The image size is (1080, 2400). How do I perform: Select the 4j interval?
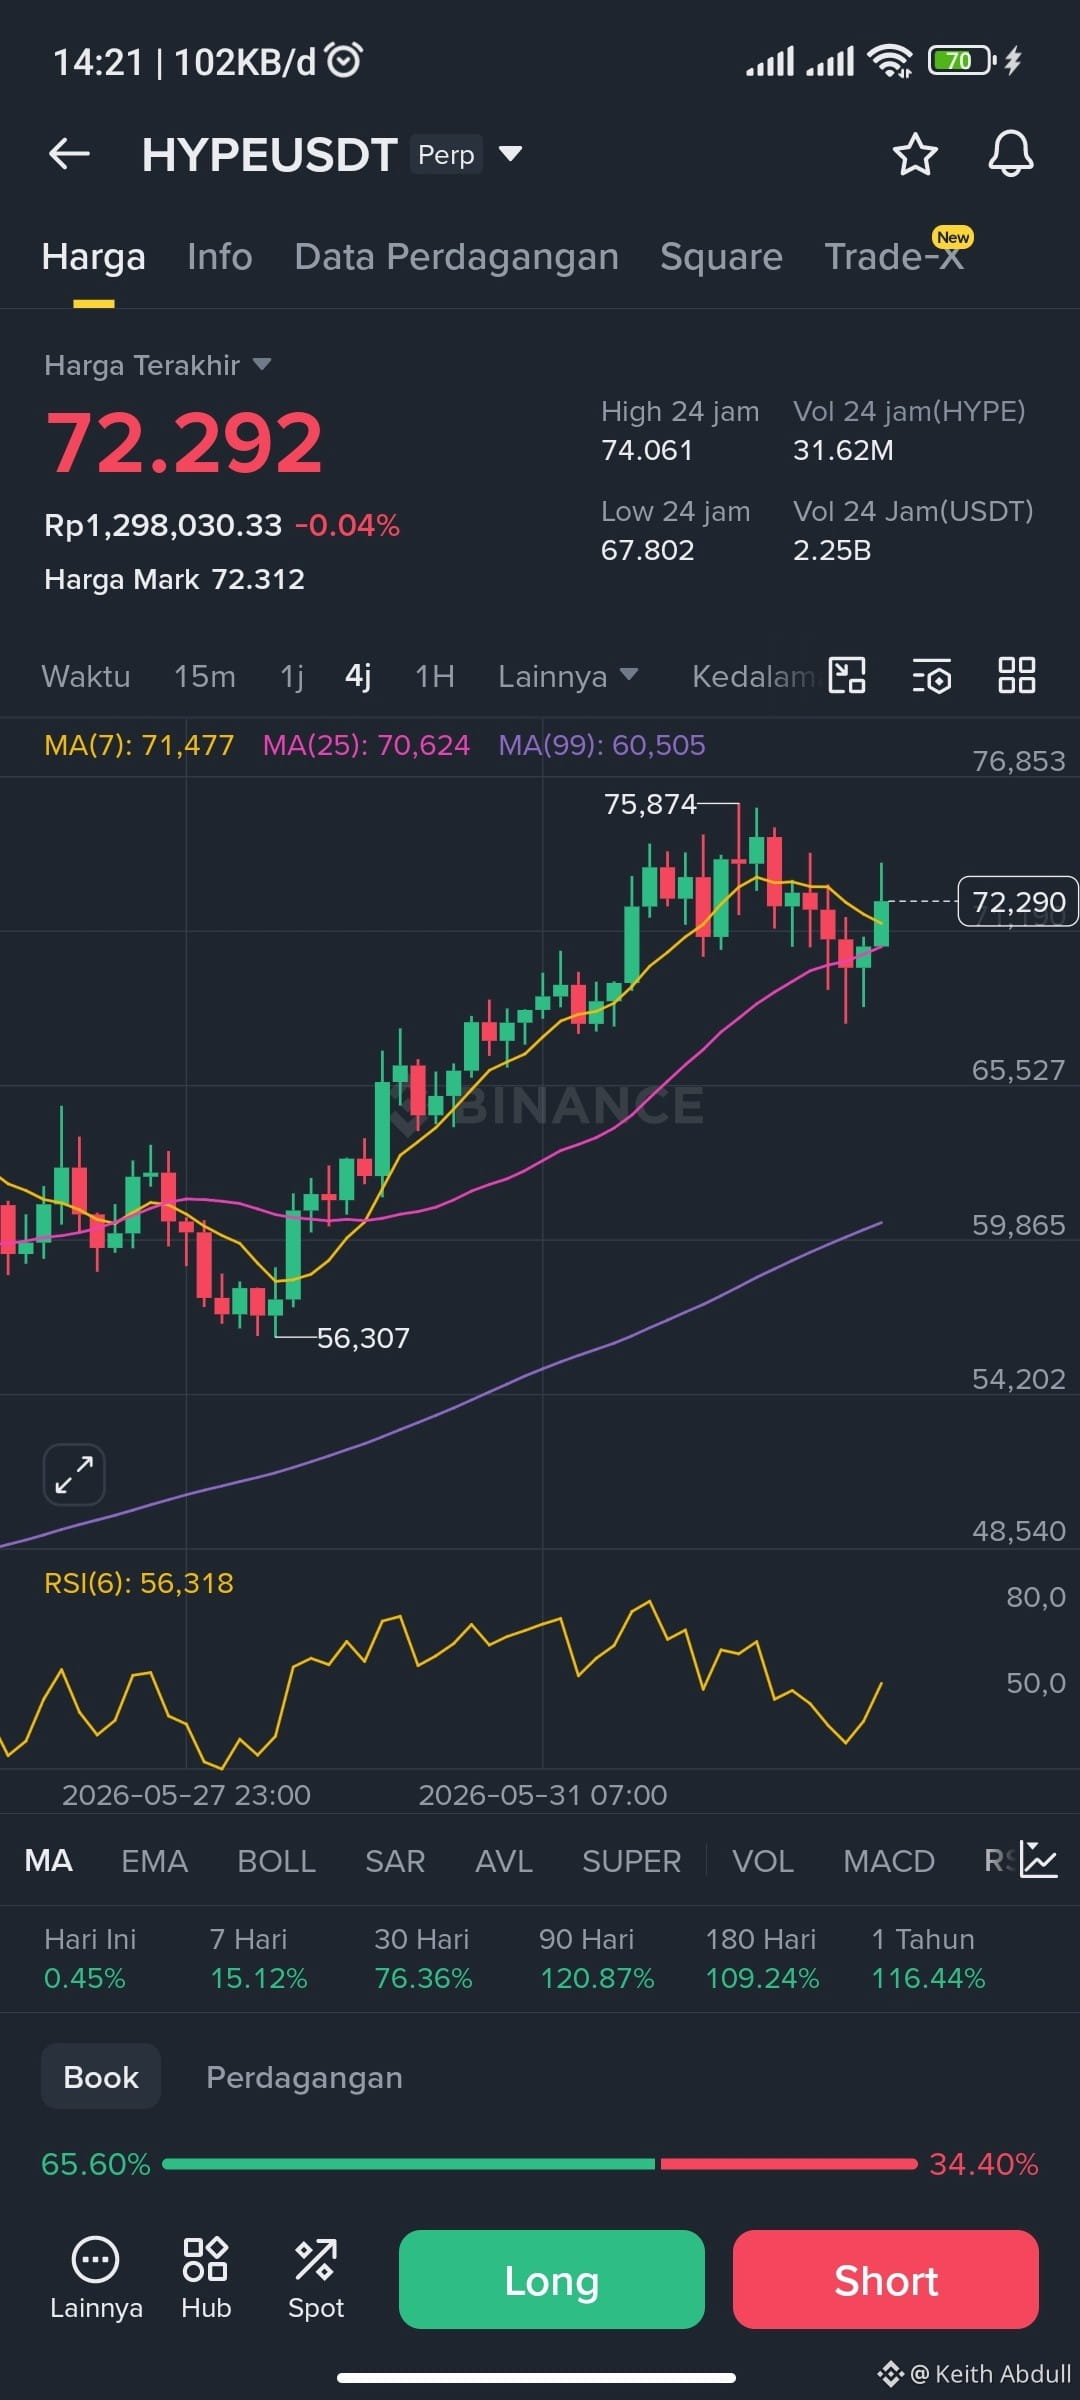[358, 676]
